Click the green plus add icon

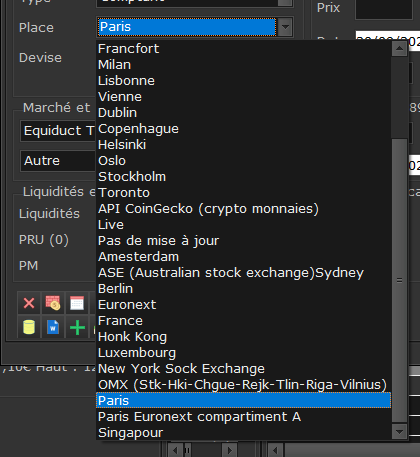coord(77,327)
